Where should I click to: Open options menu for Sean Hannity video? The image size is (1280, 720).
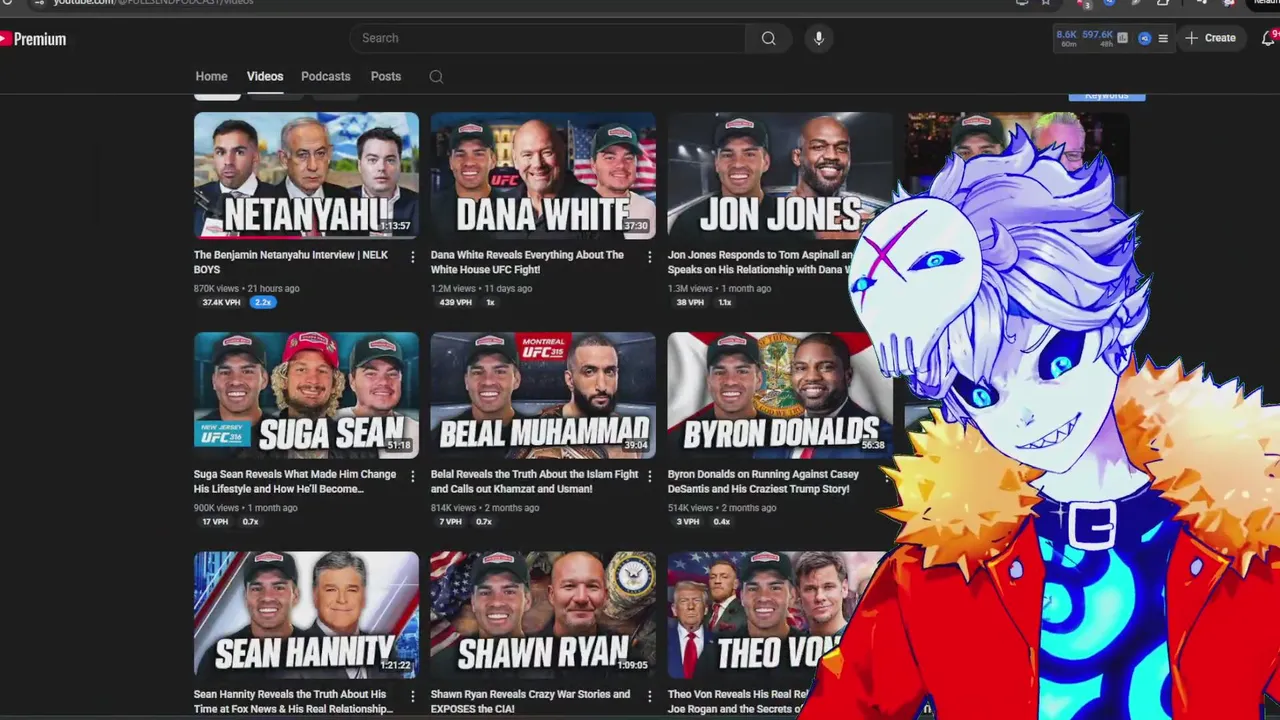click(412, 696)
